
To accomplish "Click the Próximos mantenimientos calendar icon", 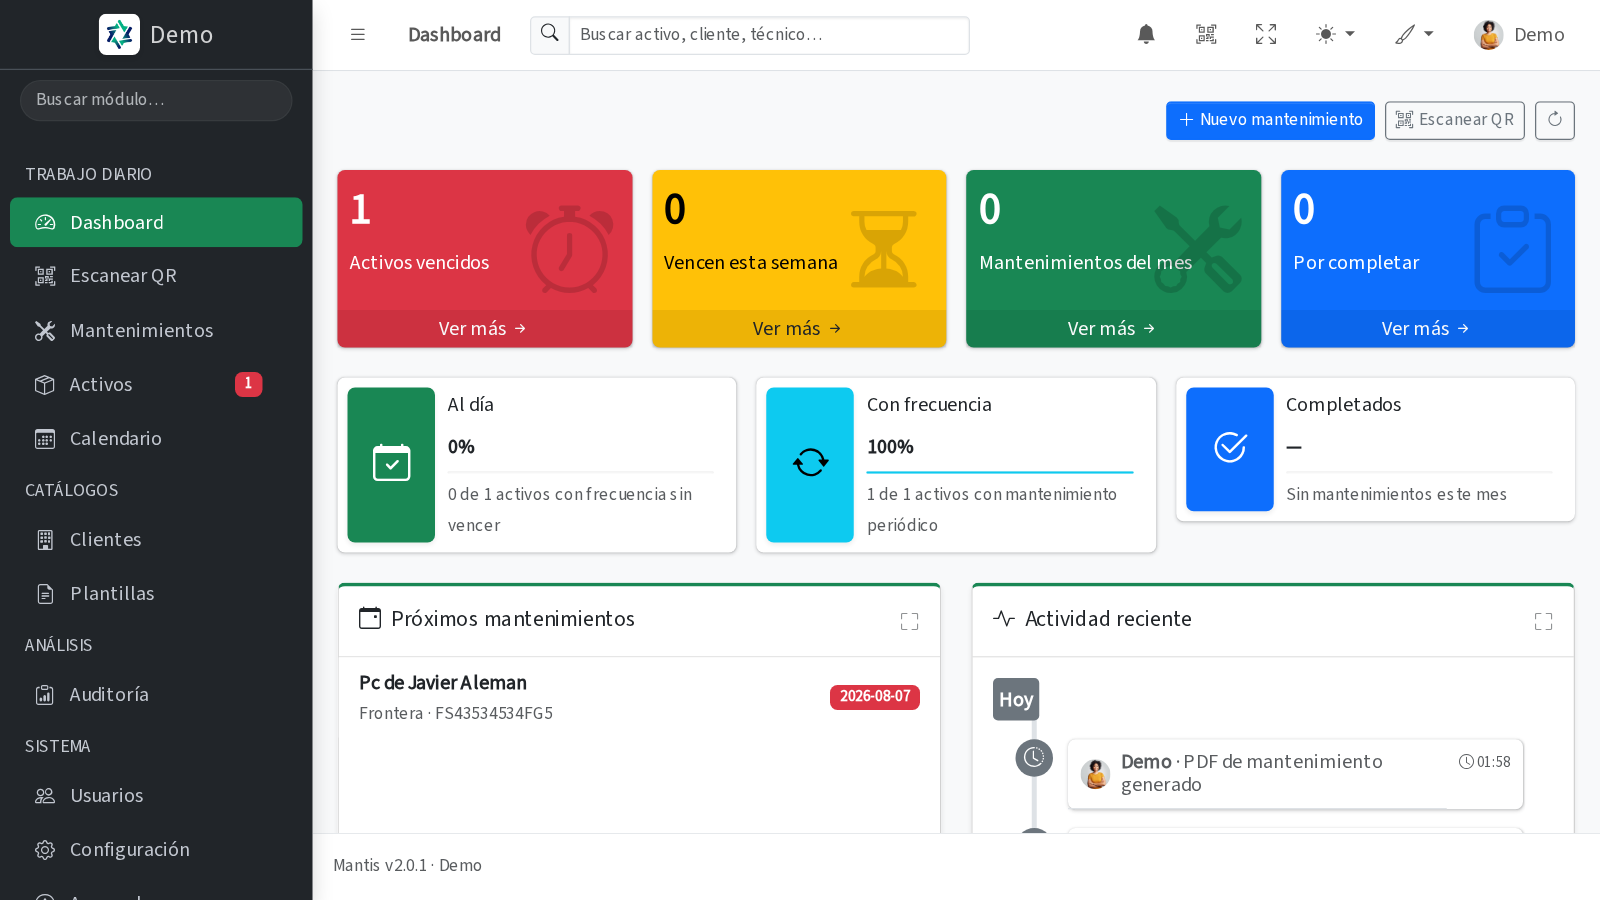I will coord(370,618).
